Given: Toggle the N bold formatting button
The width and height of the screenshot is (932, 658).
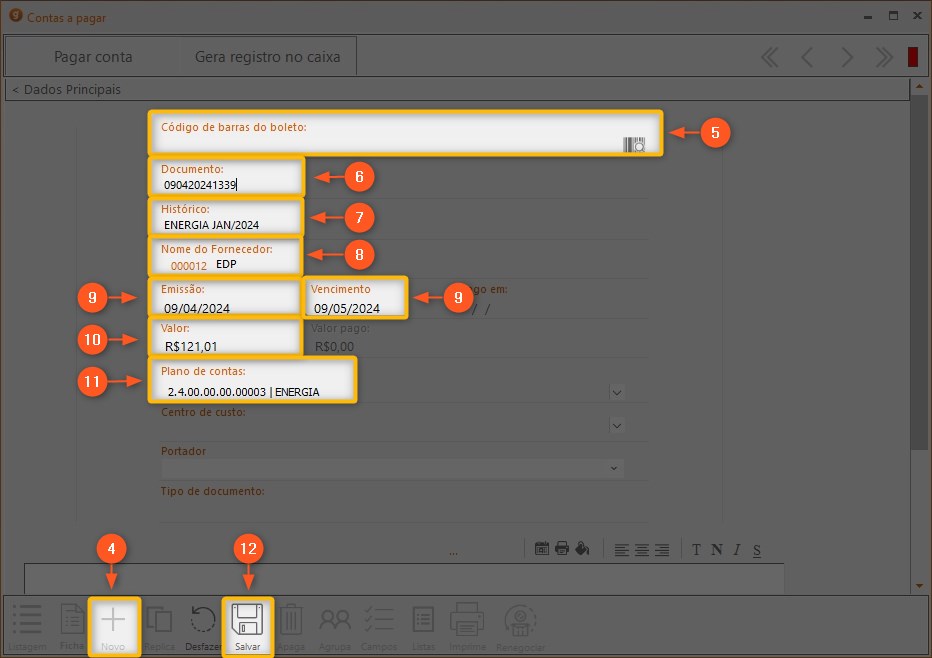Looking at the screenshot, I should (716, 549).
